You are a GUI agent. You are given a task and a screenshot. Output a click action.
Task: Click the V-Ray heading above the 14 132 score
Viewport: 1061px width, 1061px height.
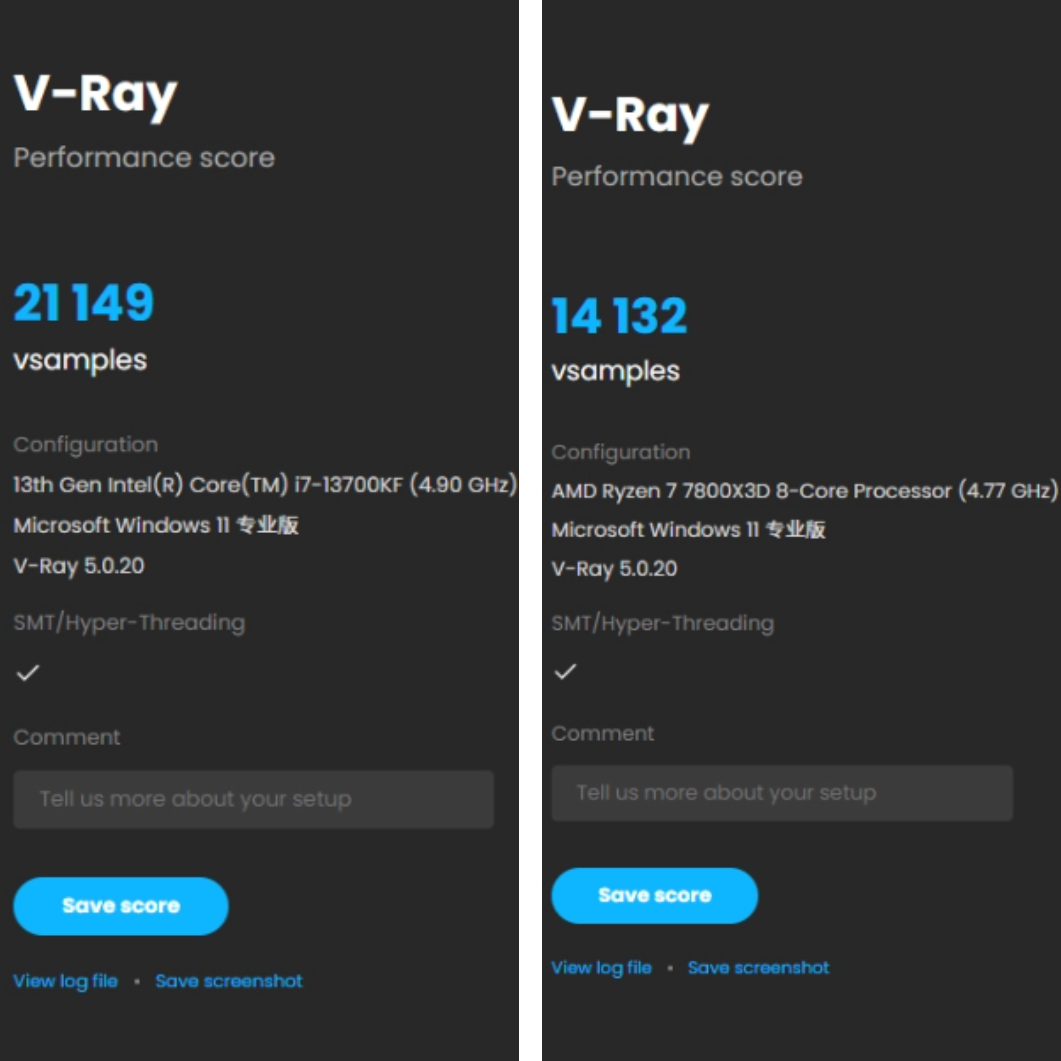pyautogui.click(x=630, y=115)
